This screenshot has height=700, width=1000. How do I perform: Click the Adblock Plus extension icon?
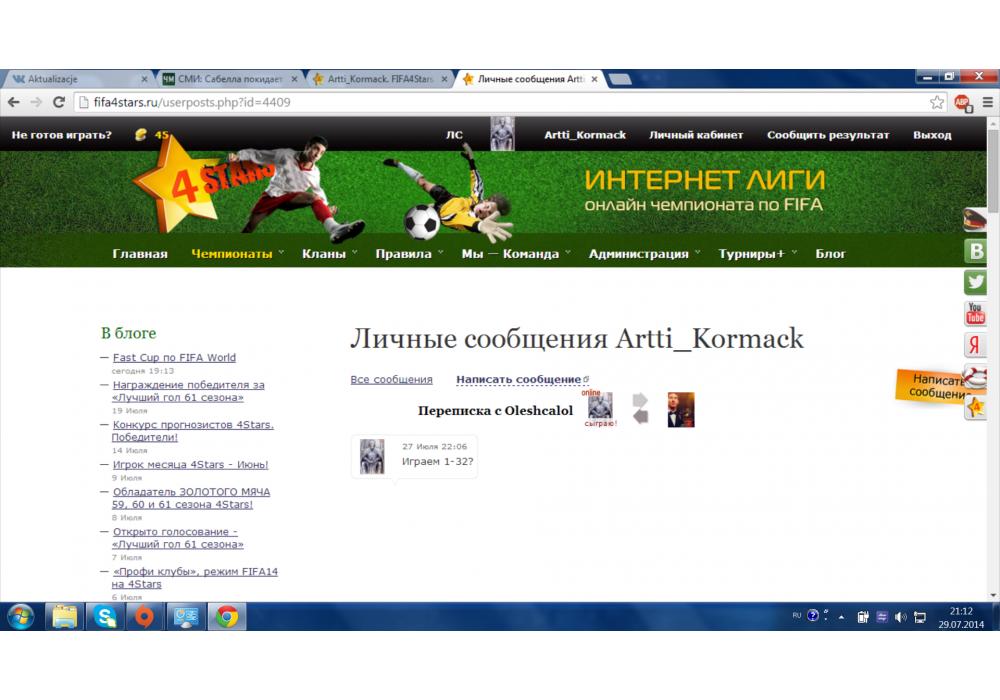(962, 102)
